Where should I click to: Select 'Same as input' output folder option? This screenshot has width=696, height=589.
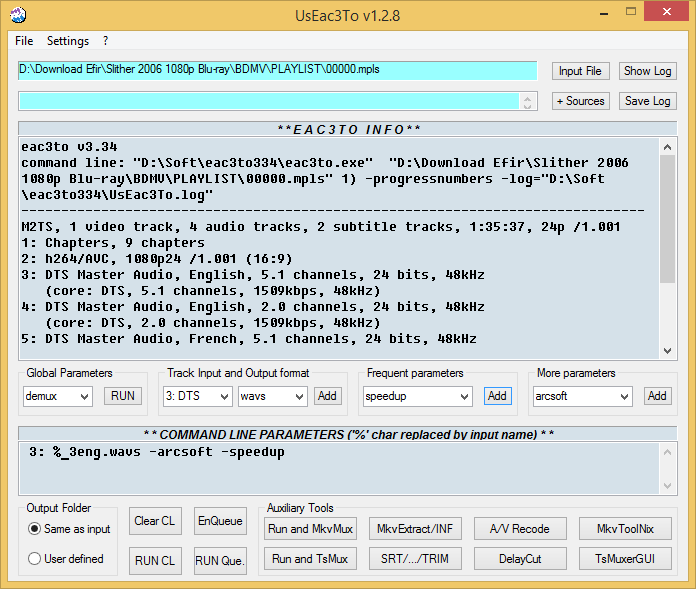[69, 529]
